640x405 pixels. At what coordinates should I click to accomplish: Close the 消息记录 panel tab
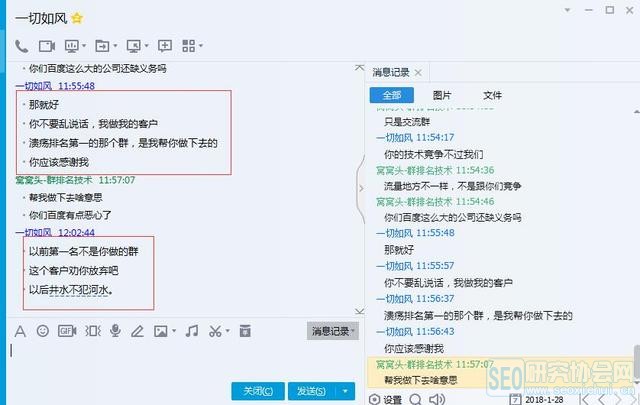[418, 73]
